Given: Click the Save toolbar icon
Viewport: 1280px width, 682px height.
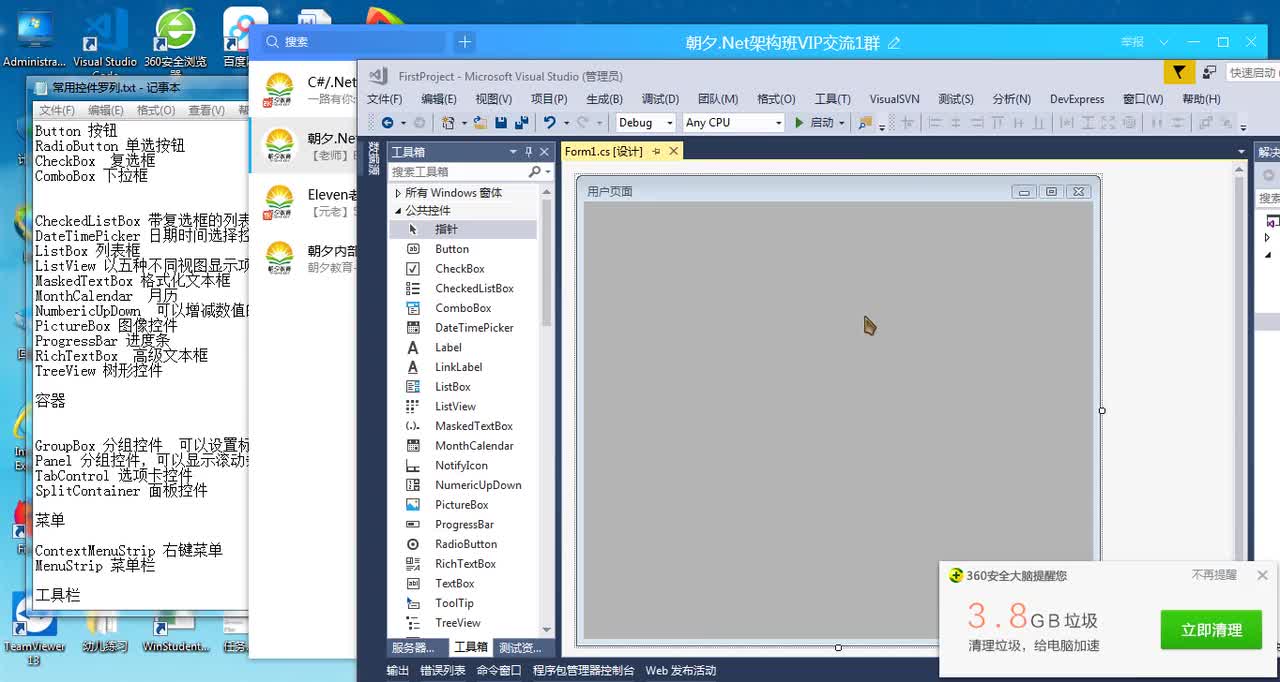Looking at the screenshot, I should pyautogui.click(x=501, y=123).
